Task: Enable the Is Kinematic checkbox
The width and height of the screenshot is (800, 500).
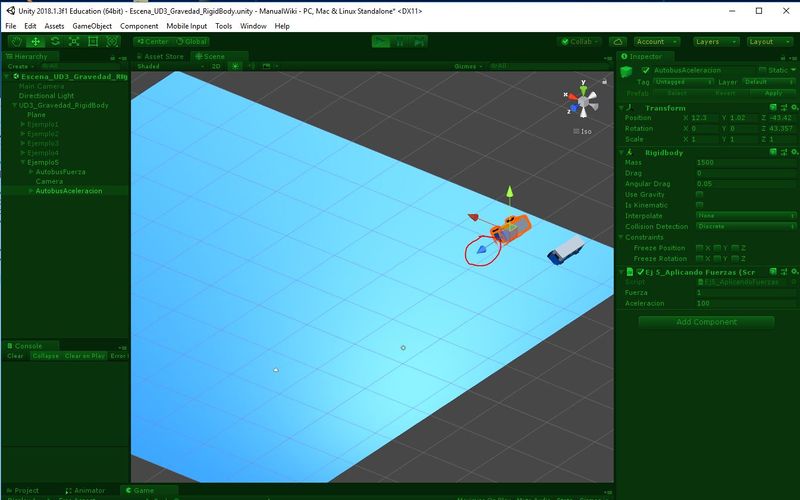Action: 699,205
